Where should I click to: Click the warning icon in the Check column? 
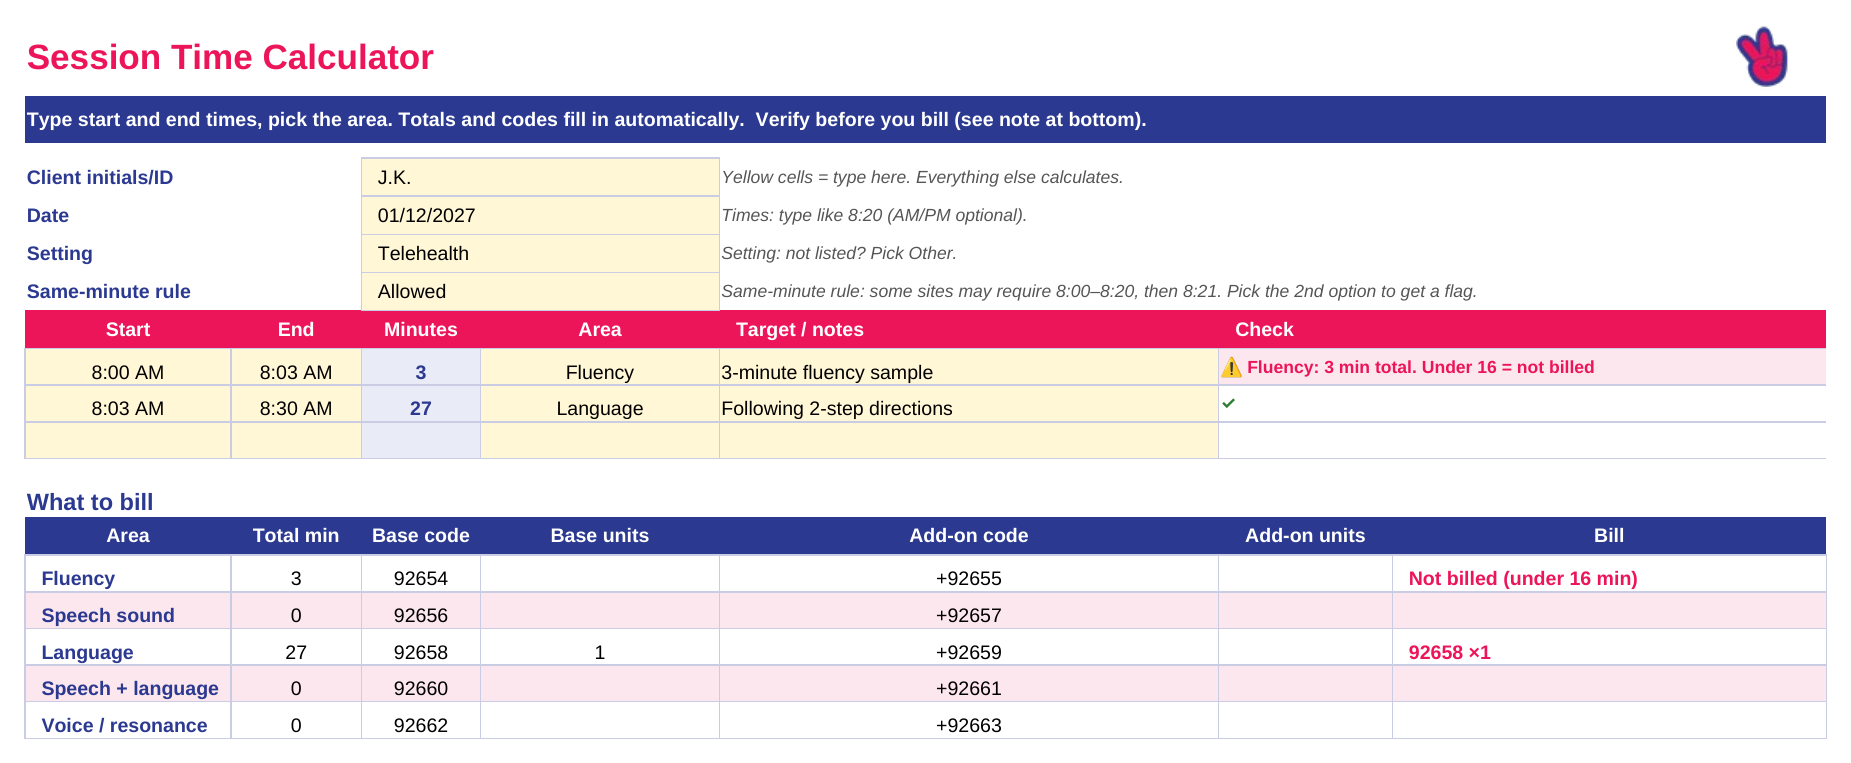coord(1232,368)
